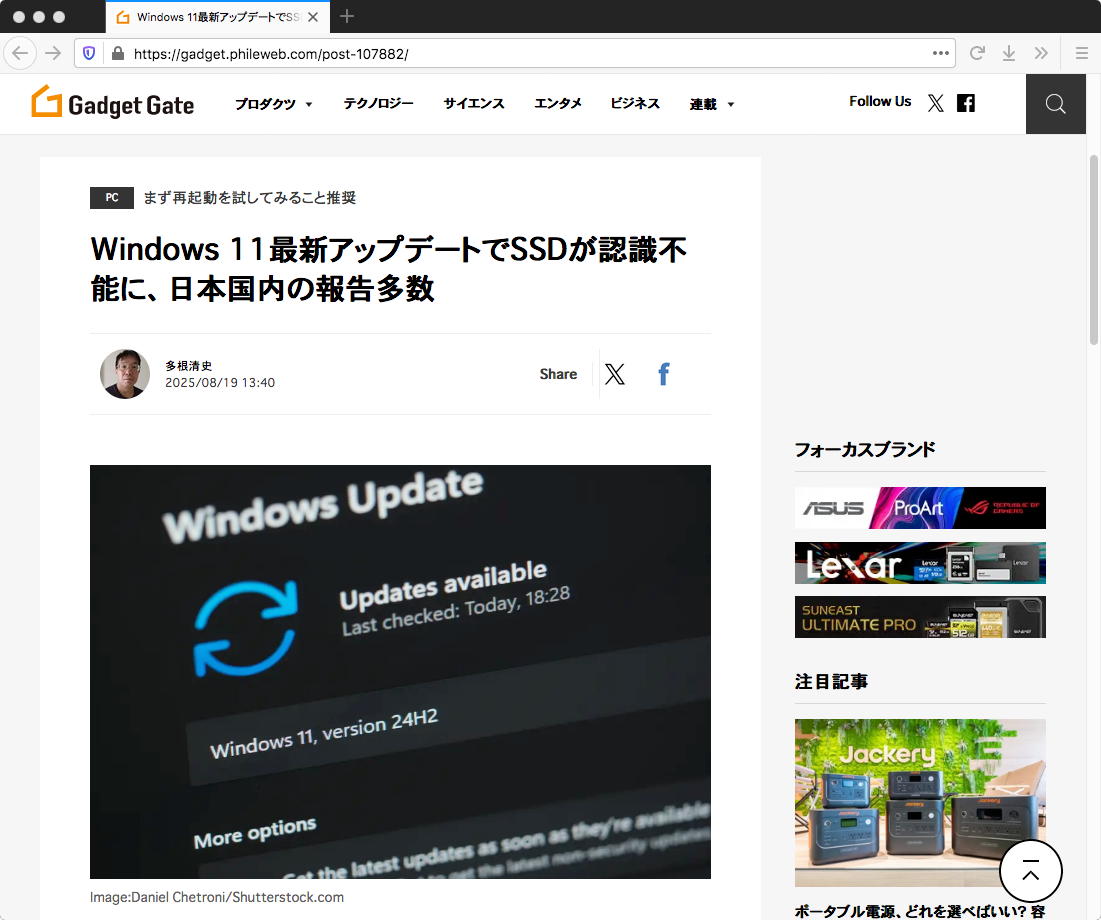Viewport: 1101px width, 920px height.
Task: Expand the プロダクツ dropdown menu
Action: (x=273, y=104)
